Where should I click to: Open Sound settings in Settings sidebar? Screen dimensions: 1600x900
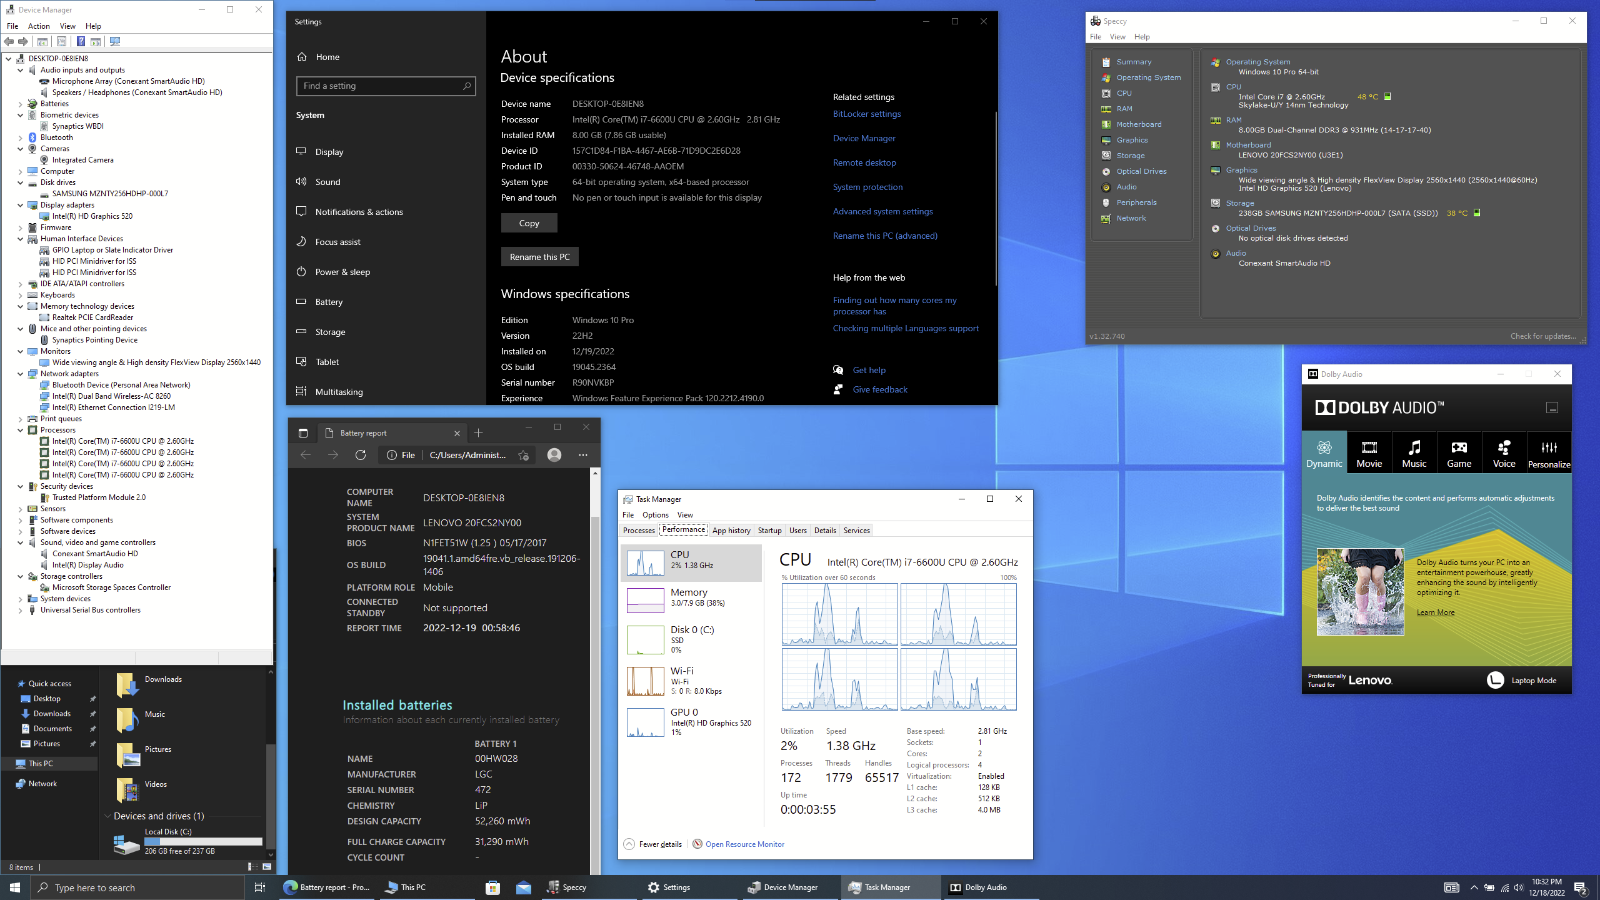328,182
